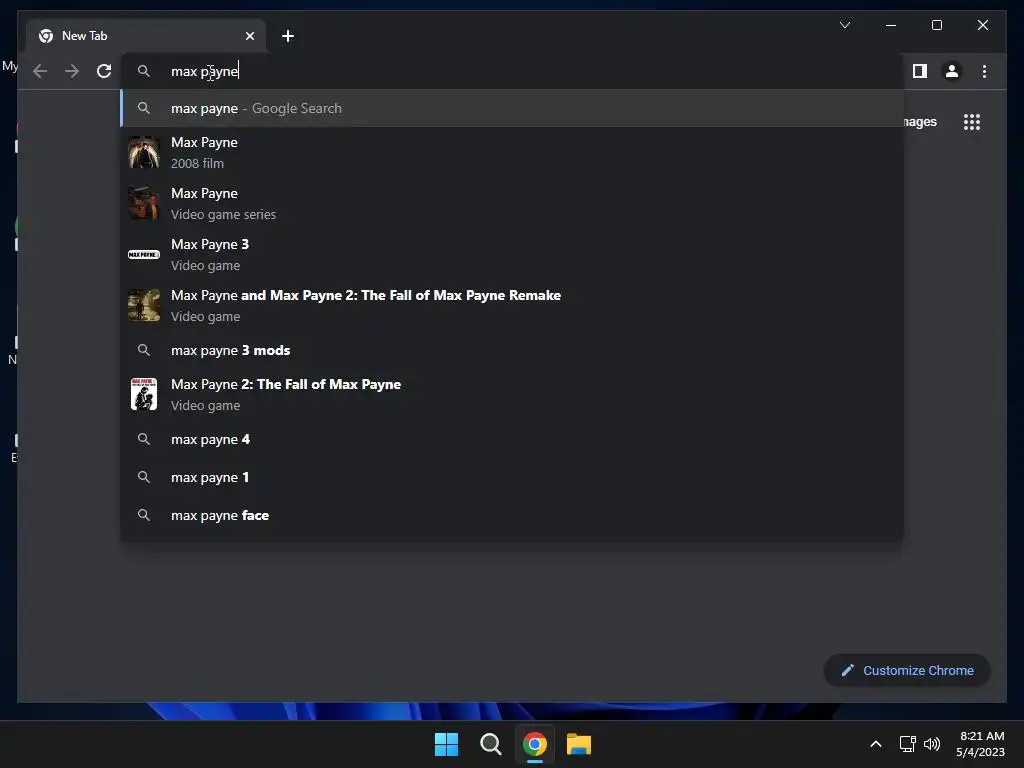Open Chrome three-dot menu
Viewport: 1024px width, 768px height.
984,71
